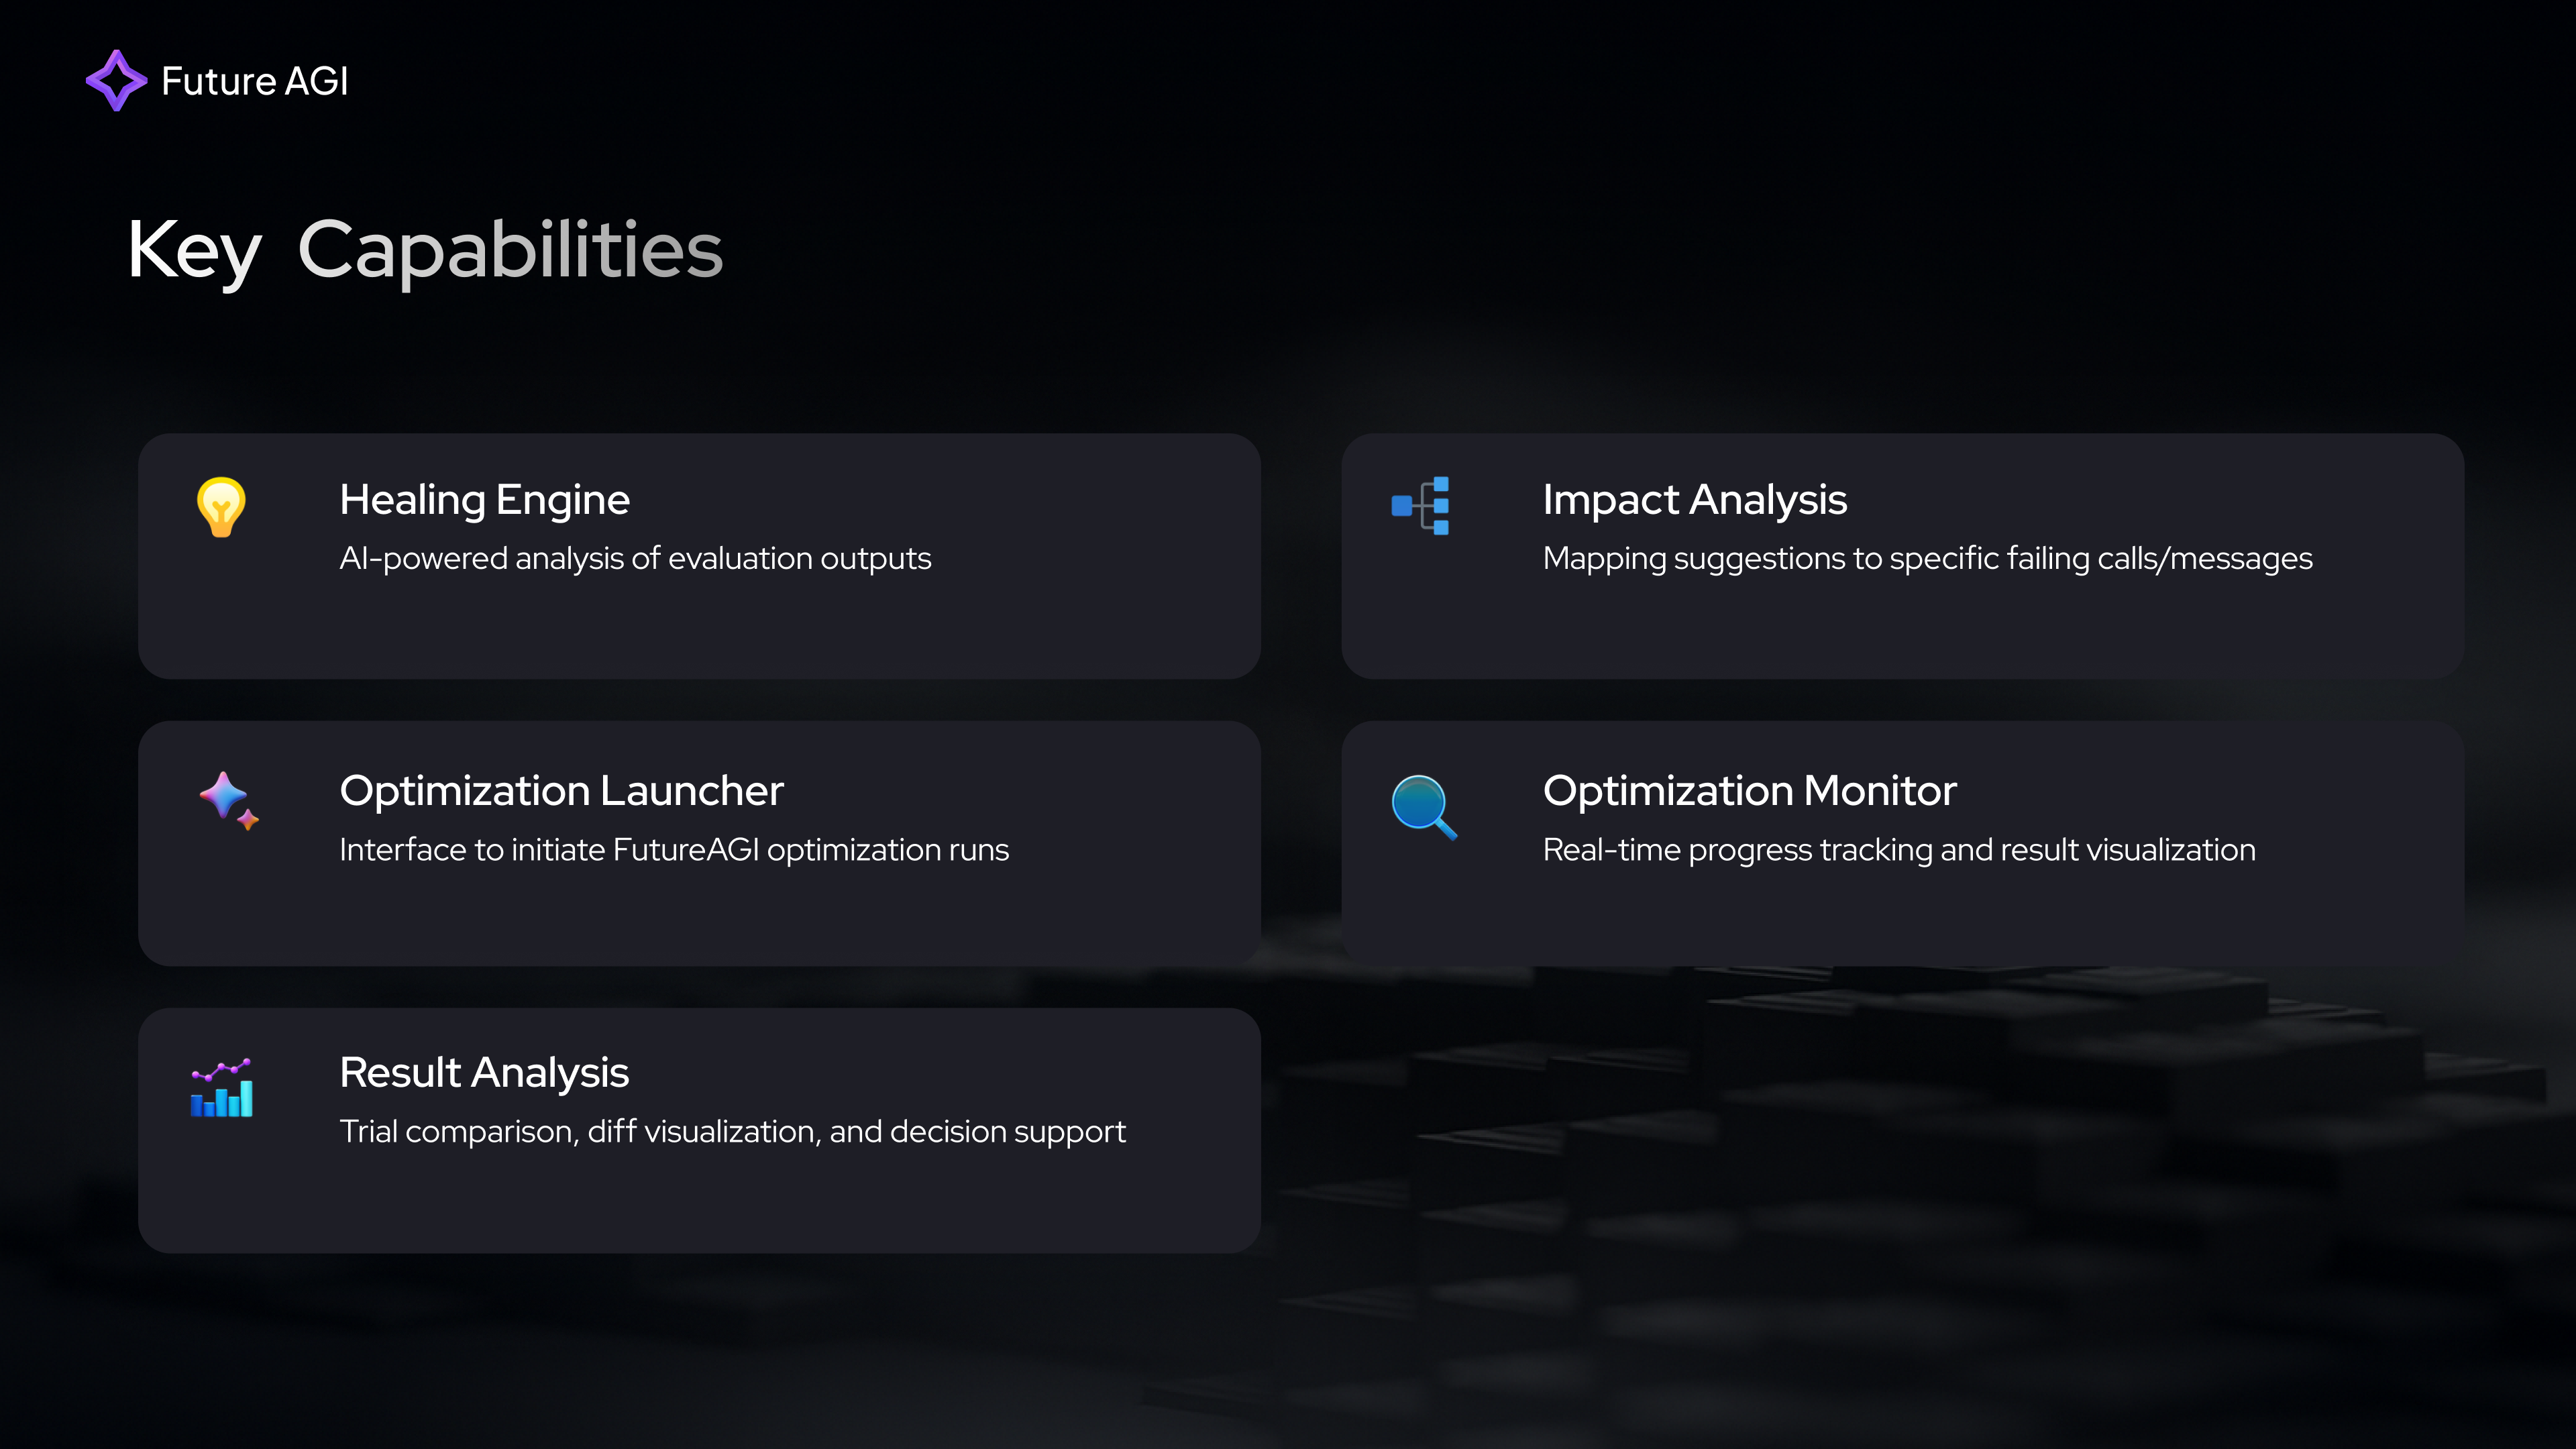This screenshot has width=2576, height=1449.
Task: Click the Mapping suggestions to failing calls description
Action: [1927, 559]
